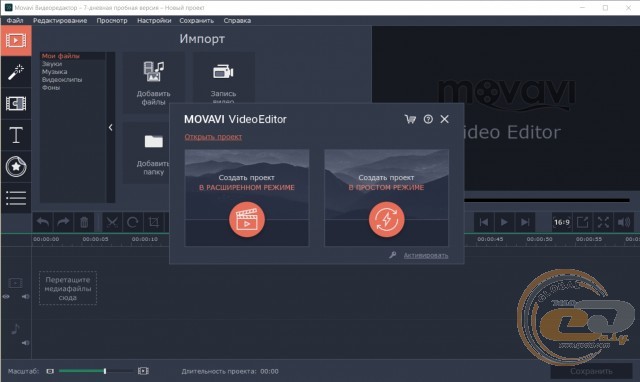This screenshot has height=382, width=640.
Task: Open the Import media tab icon
Action: (x=16, y=41)
